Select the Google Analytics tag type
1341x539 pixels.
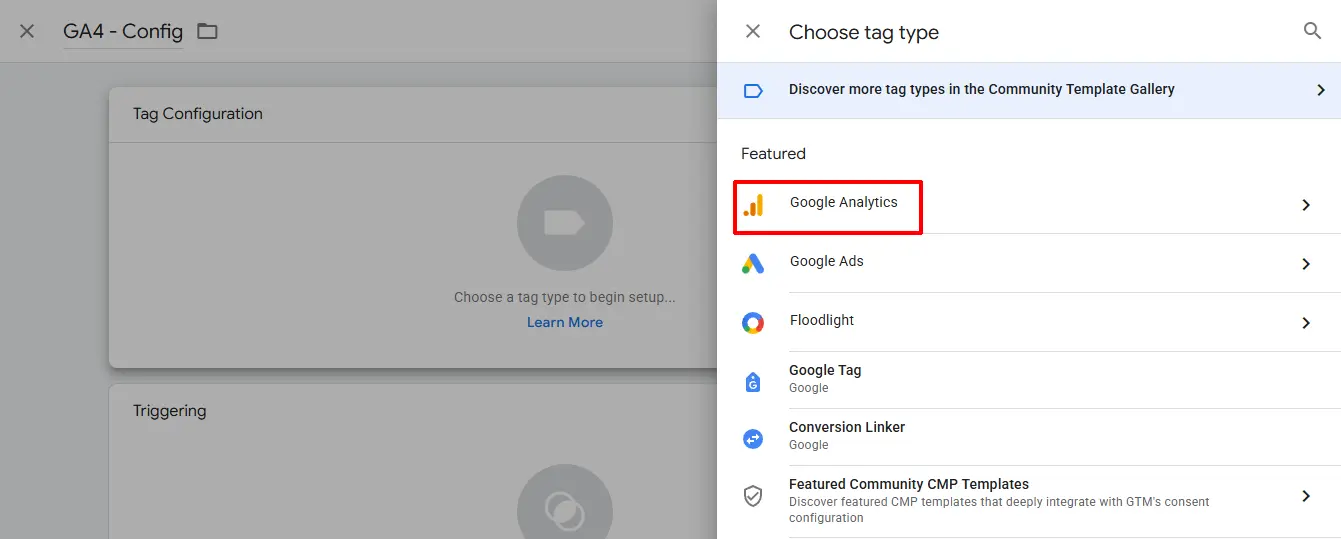pos(1029,205)
